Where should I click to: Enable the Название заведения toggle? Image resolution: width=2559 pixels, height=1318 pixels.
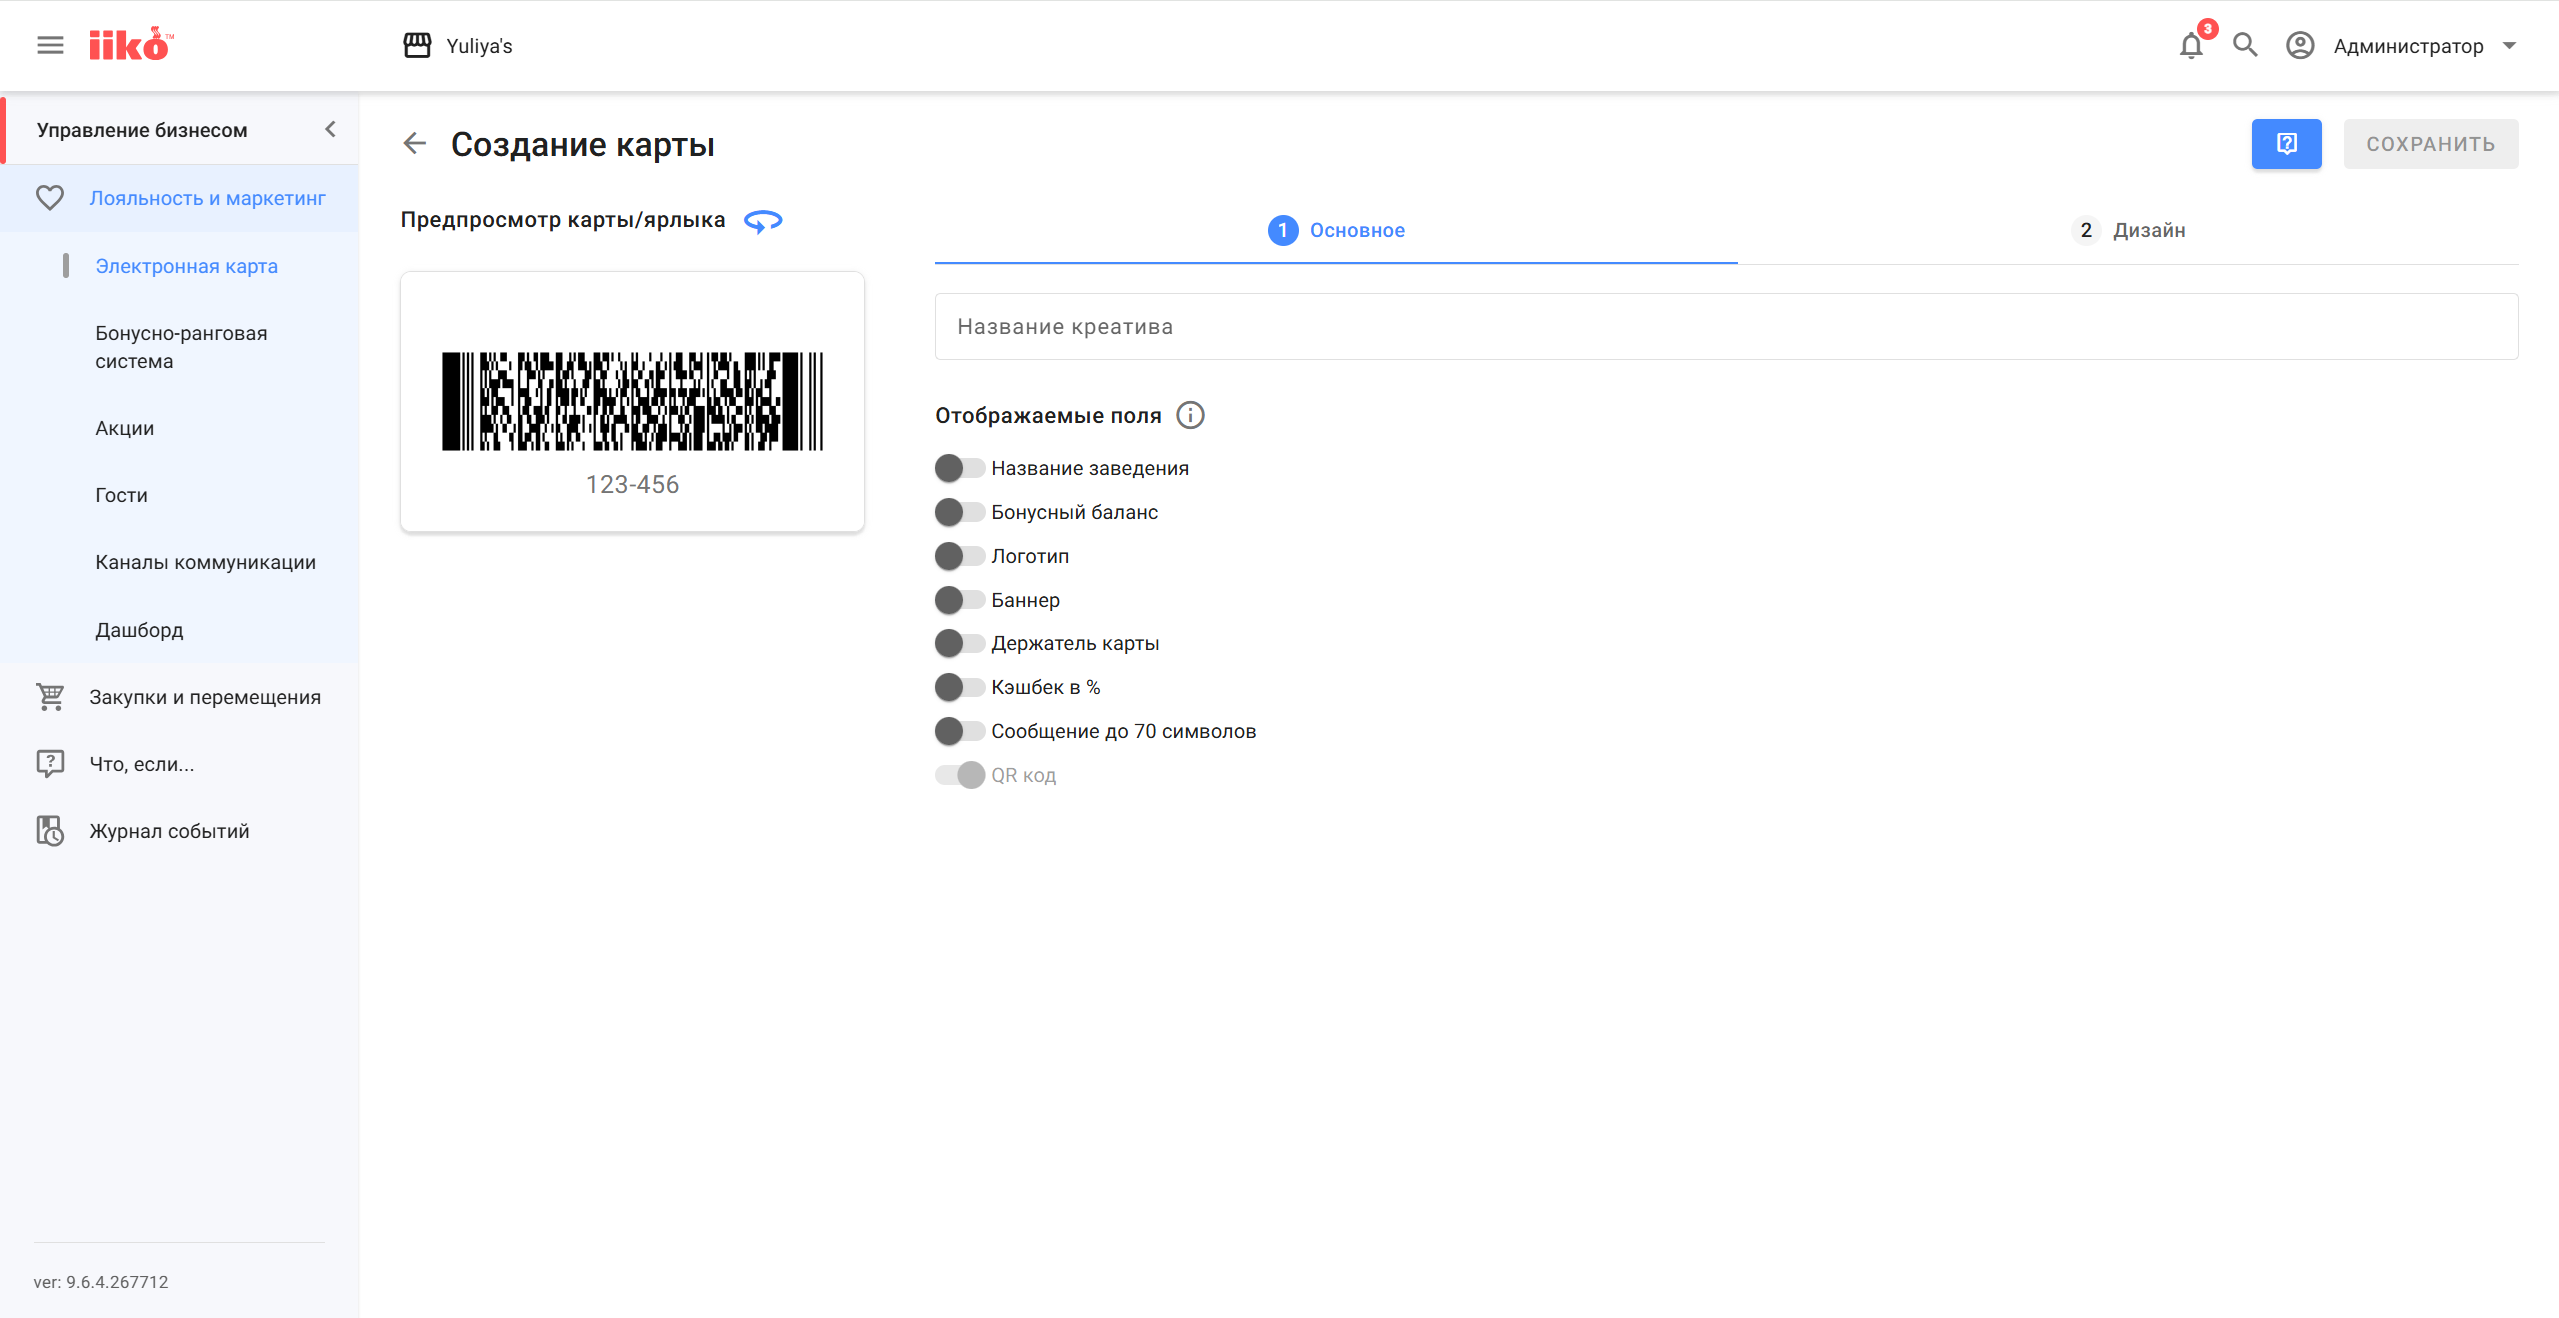(x=960, y=468)
